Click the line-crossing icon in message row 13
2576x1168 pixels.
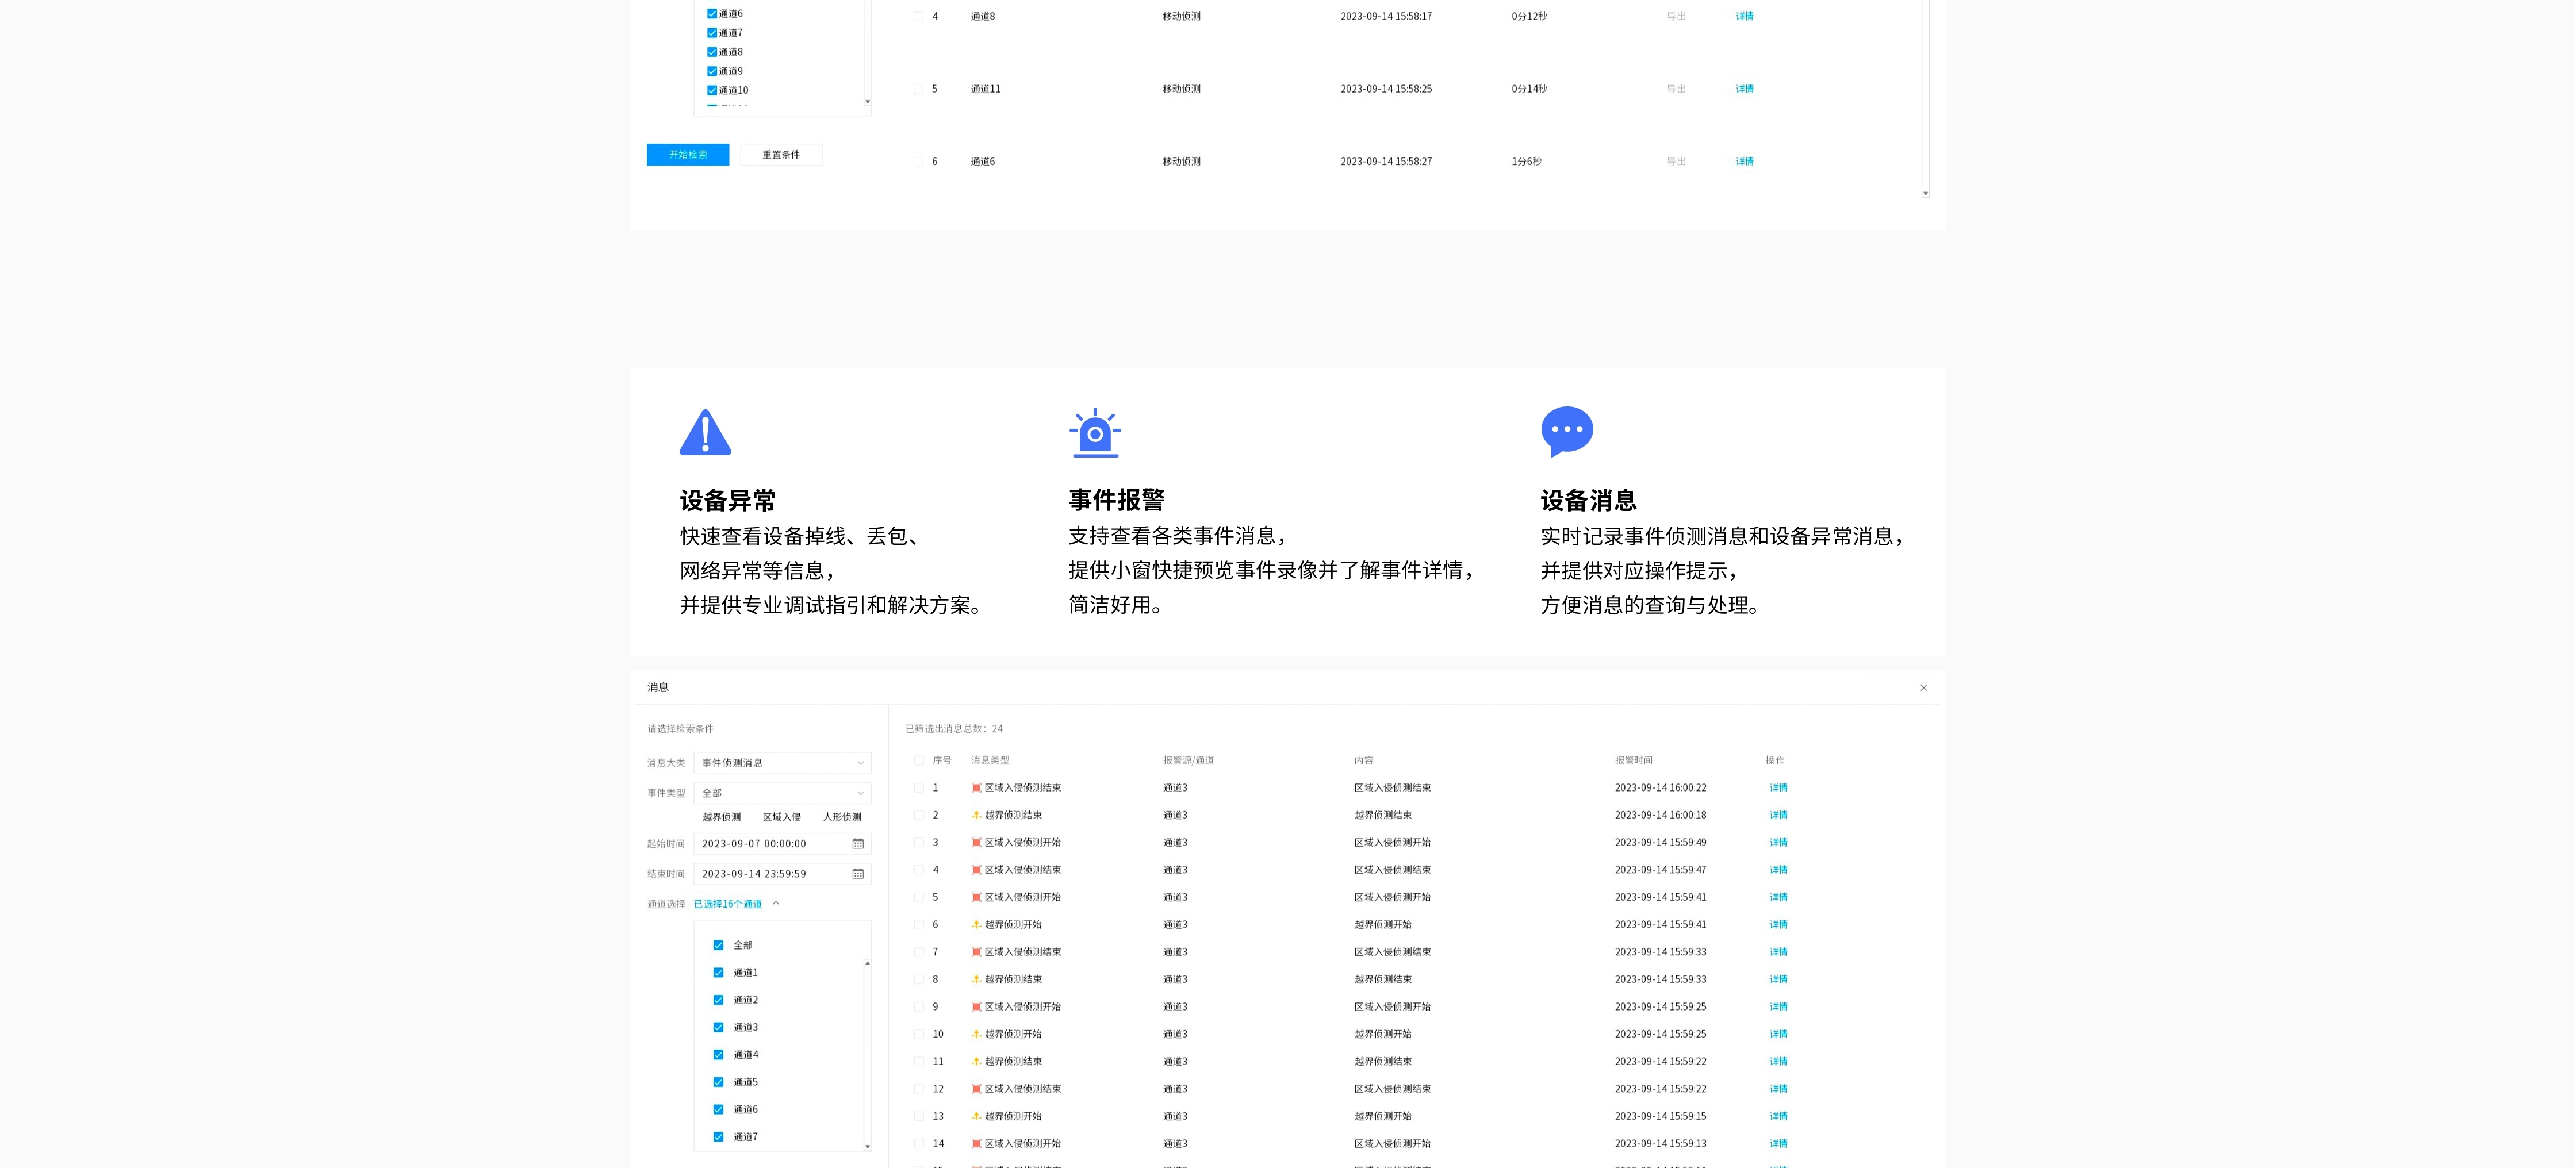click(x=976, y=1116)
